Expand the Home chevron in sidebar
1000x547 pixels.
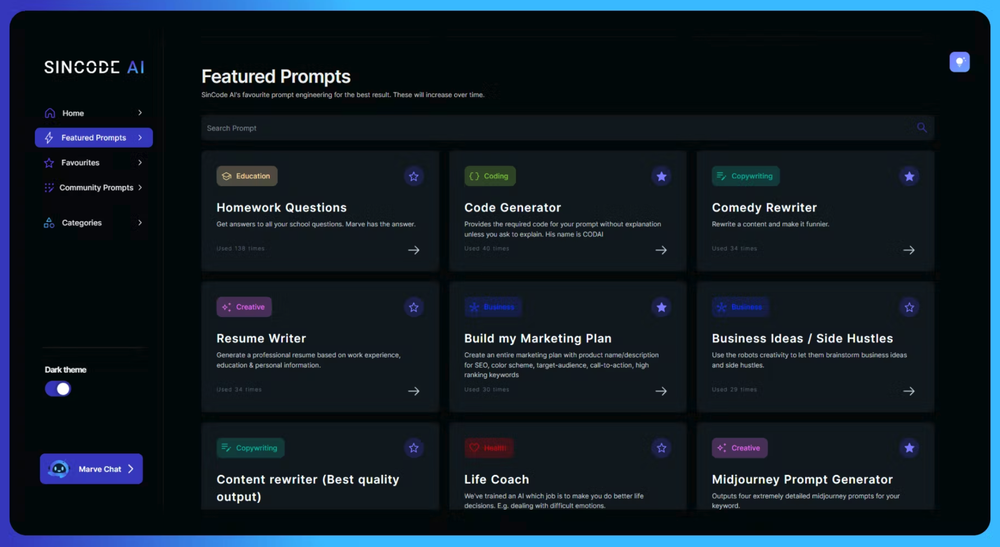pos(140,113)
